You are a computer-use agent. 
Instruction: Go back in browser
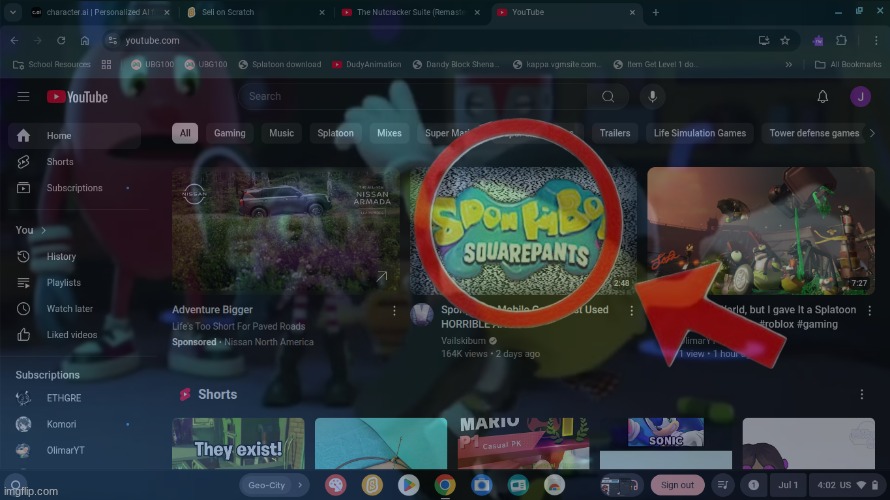tap(14, 40)
